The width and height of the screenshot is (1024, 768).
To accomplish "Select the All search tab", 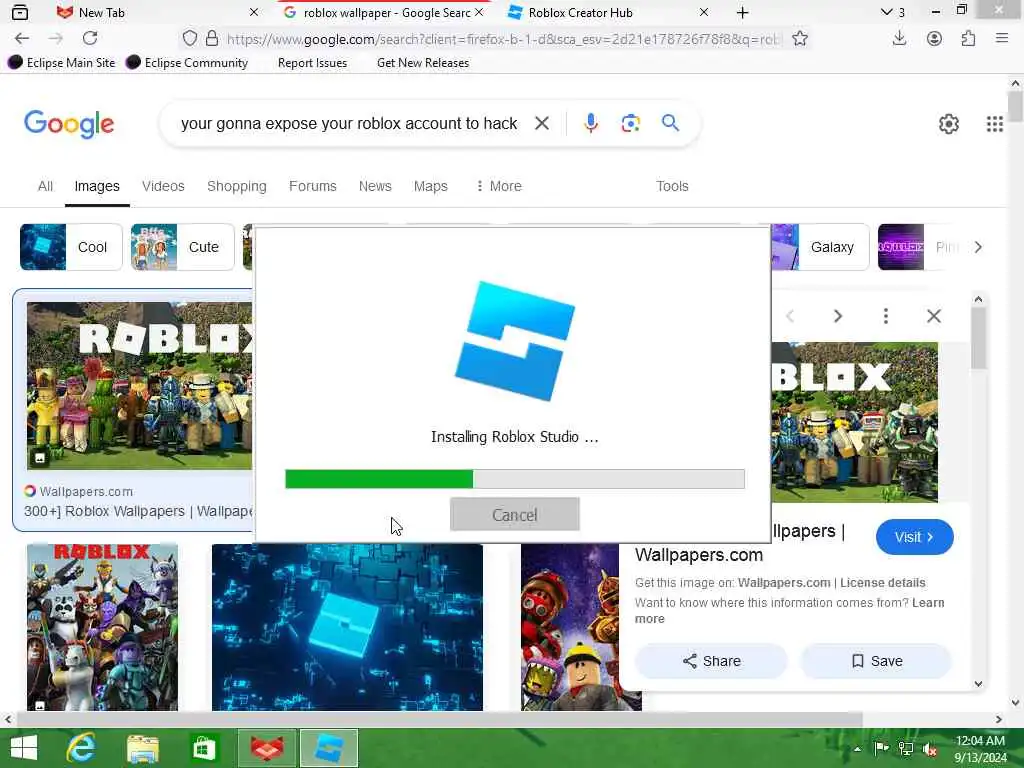I will (x=45, y=186).
